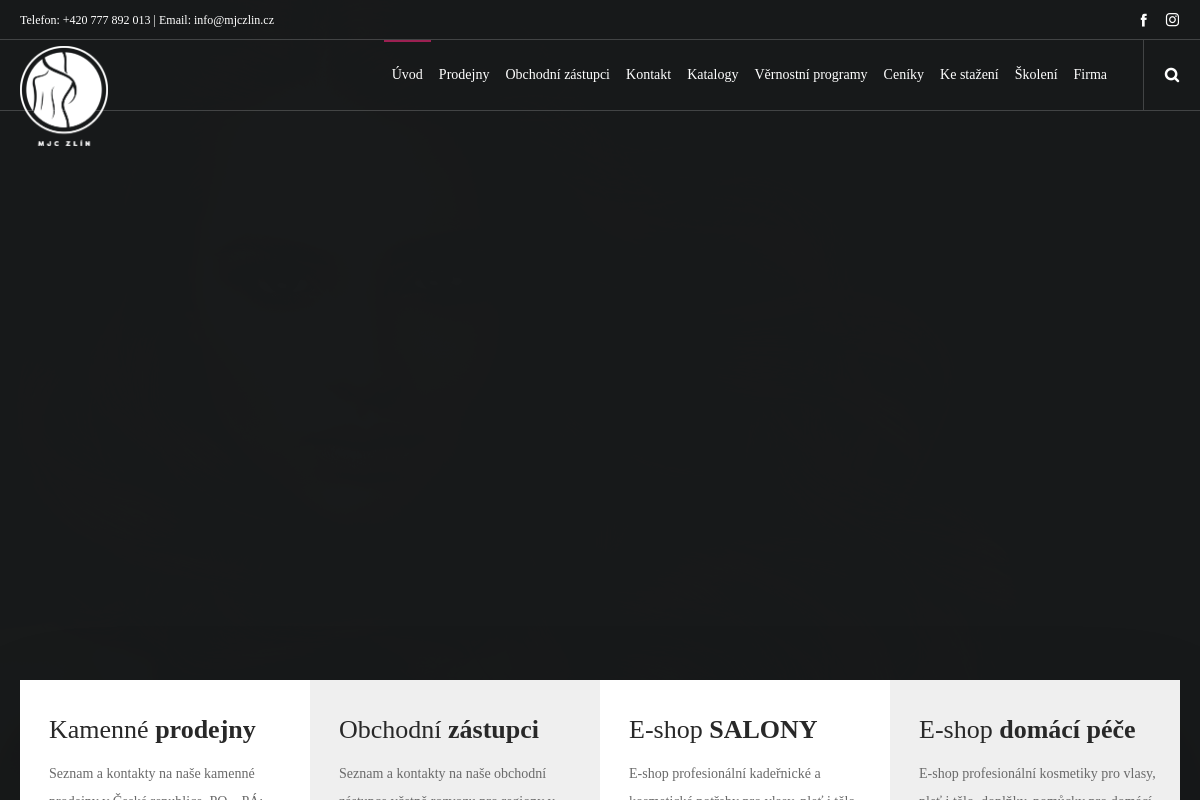The width and height of the screenshot is (1200, 800).
Task: Open the Firma page
Action: tap(1090, 74)
